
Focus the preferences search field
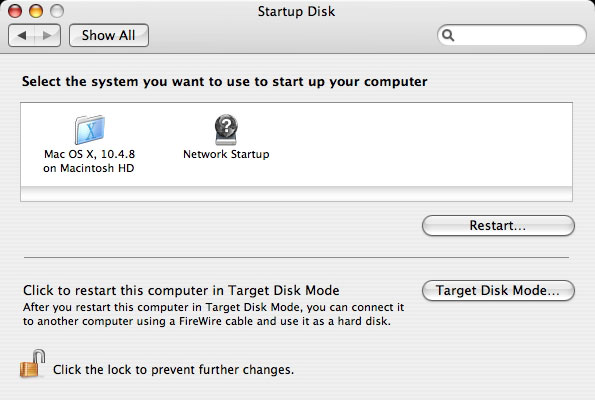[x=512, y=35]
